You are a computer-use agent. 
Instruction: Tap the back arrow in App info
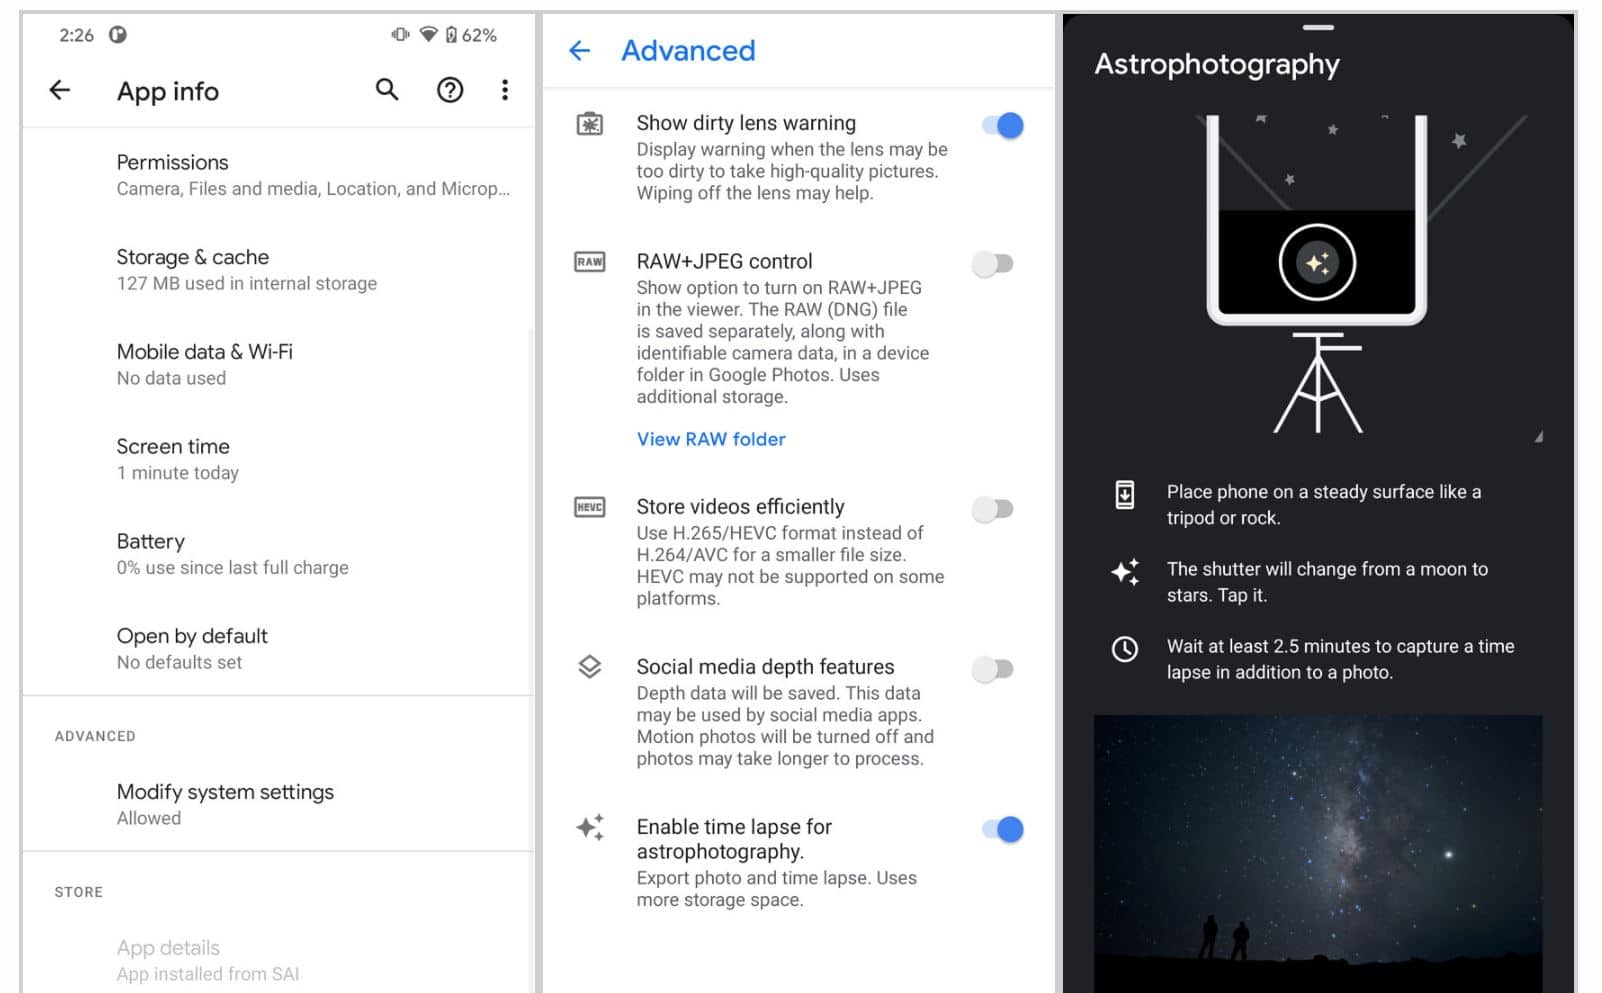tap(60, 91)
